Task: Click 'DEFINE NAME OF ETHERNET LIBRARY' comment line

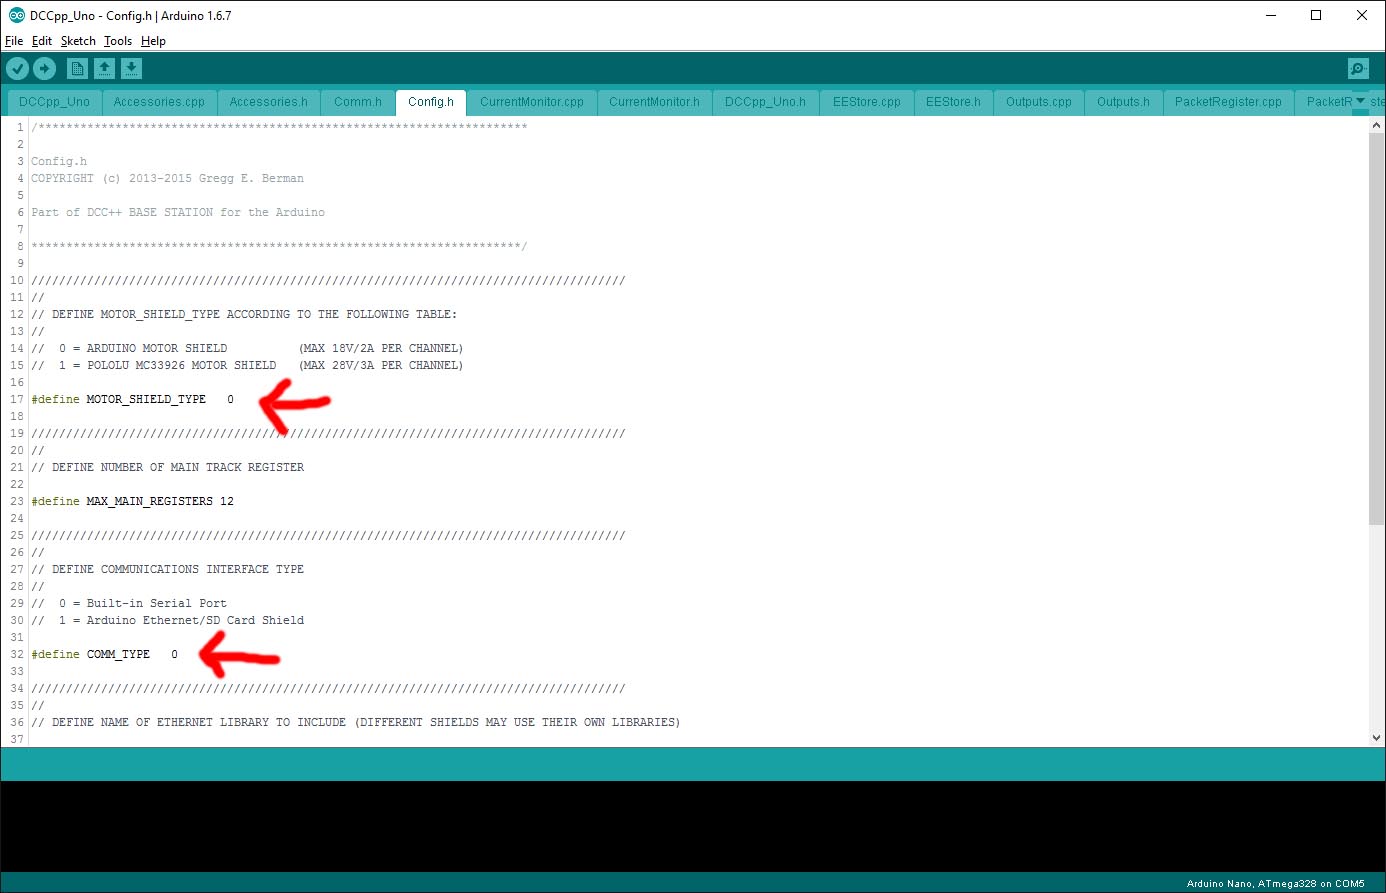Action: (355, 722)
